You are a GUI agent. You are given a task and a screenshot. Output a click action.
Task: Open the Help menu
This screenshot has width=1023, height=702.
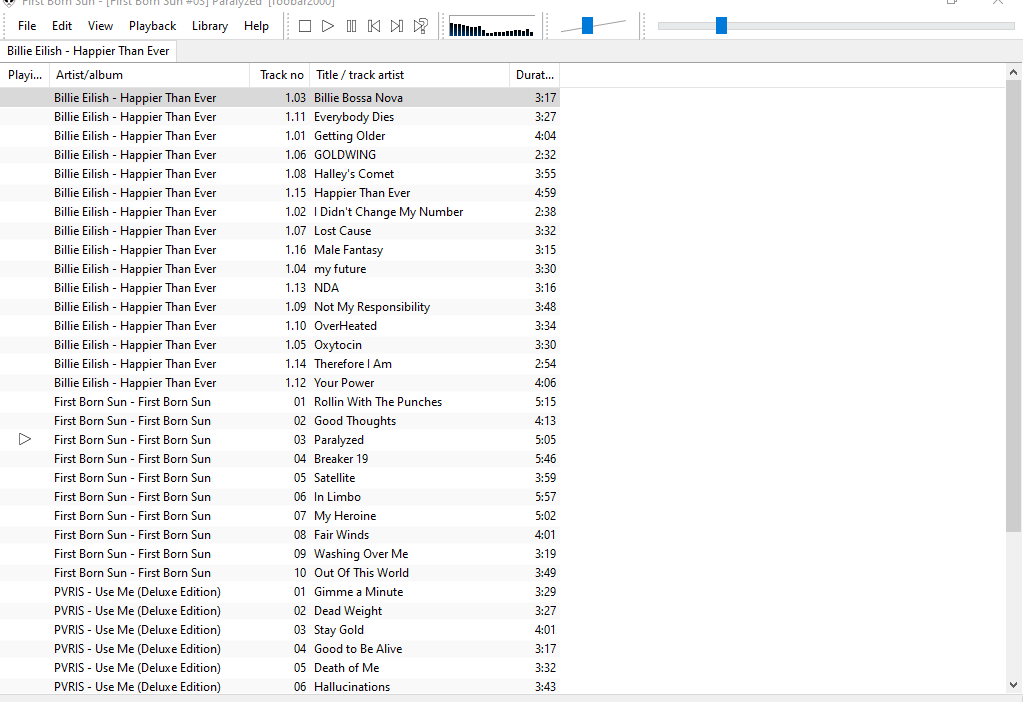coord(256,26)
